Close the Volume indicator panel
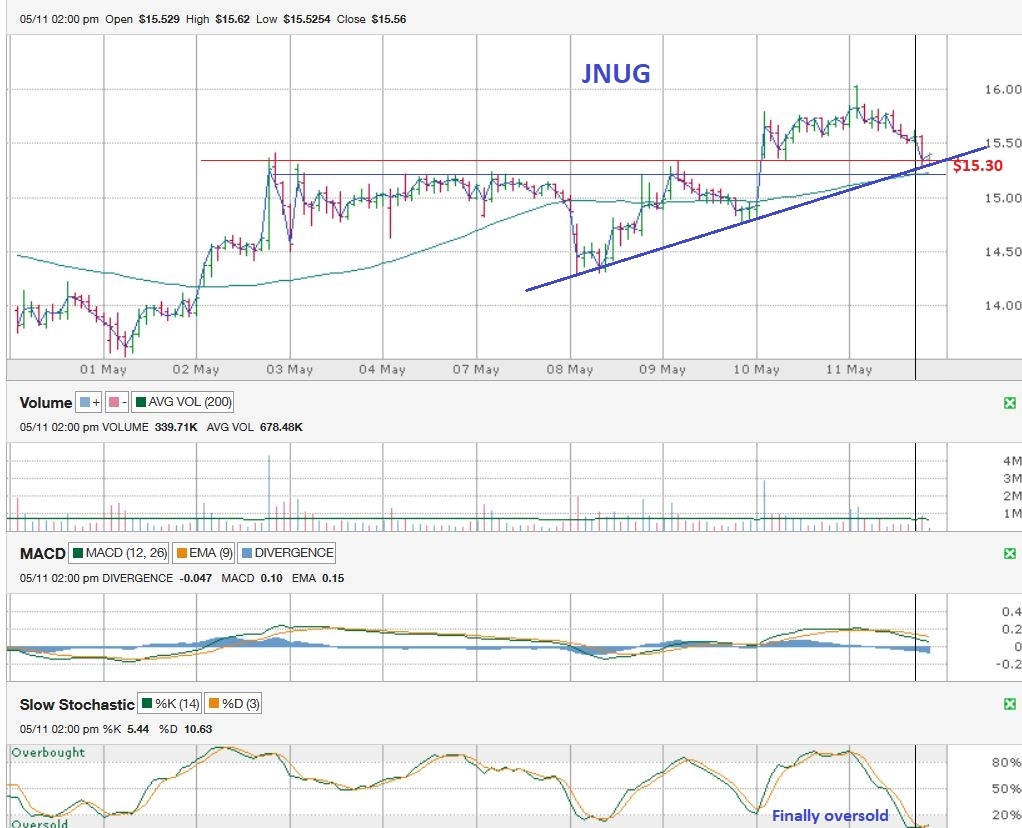 [x=1010, y=403]
